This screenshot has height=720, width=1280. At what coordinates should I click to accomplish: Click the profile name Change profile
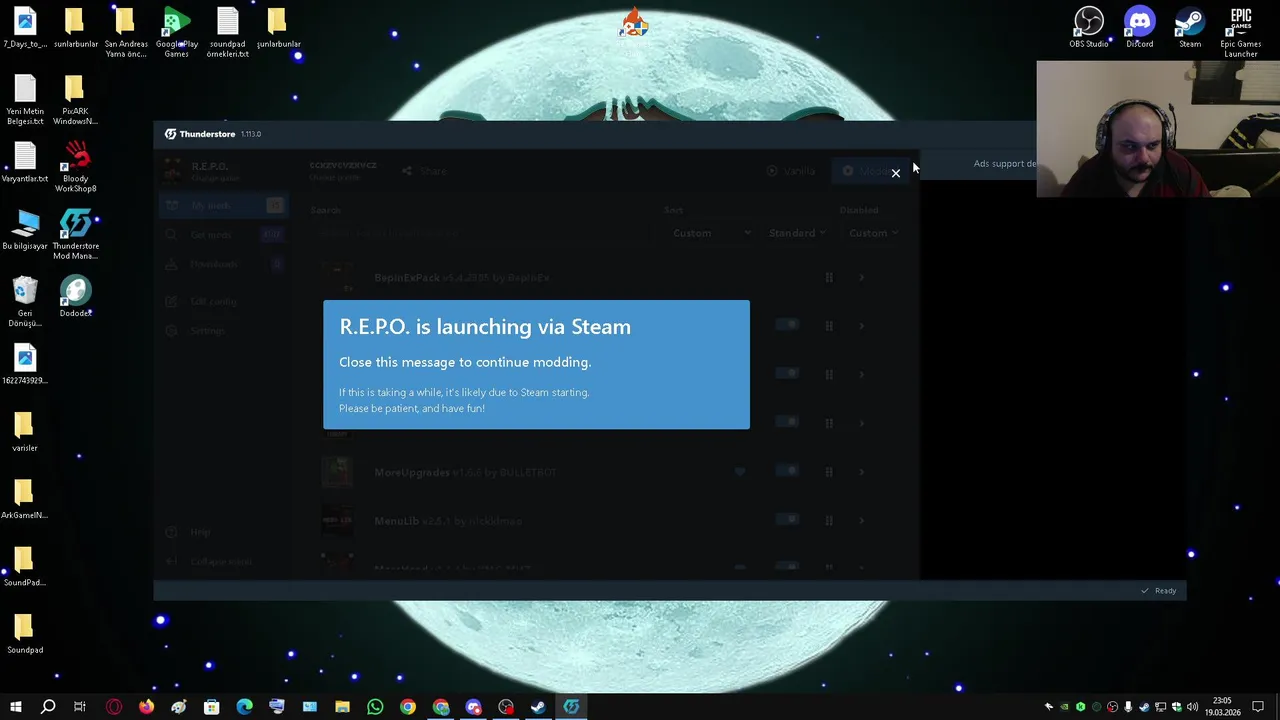[343, 171]
